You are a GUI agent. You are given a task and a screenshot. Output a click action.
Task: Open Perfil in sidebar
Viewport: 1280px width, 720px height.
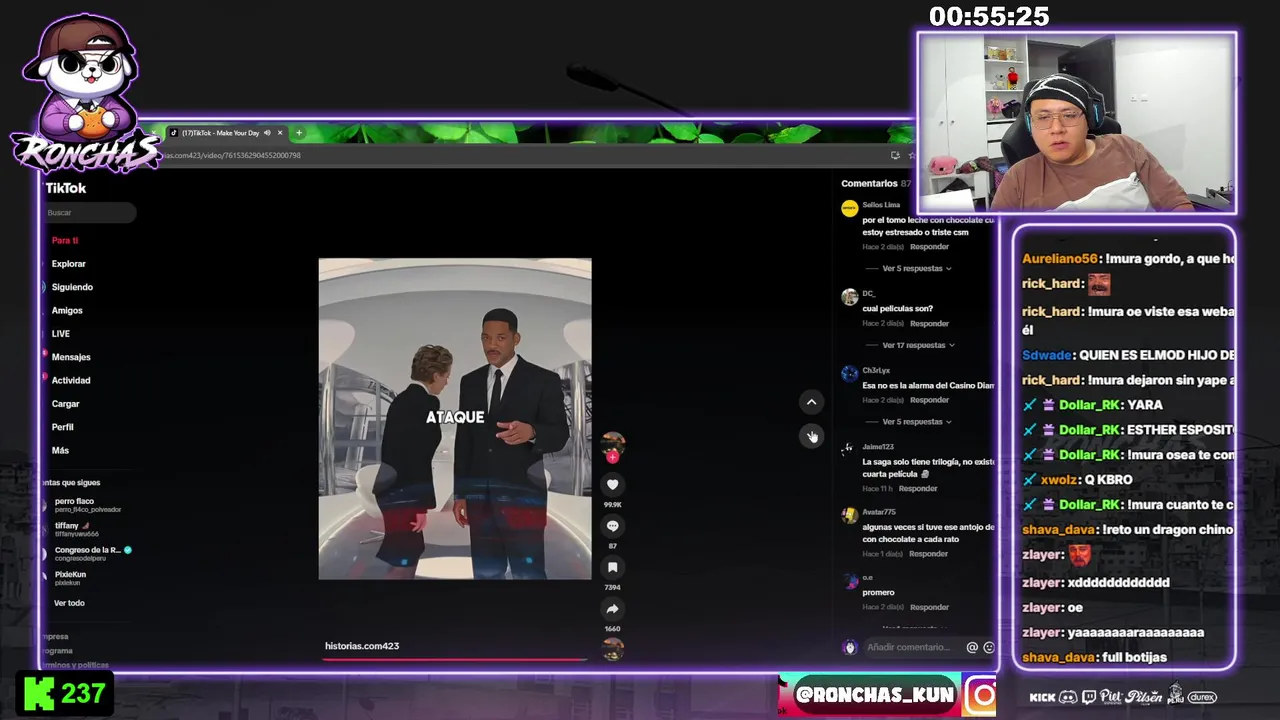point(62,427)
